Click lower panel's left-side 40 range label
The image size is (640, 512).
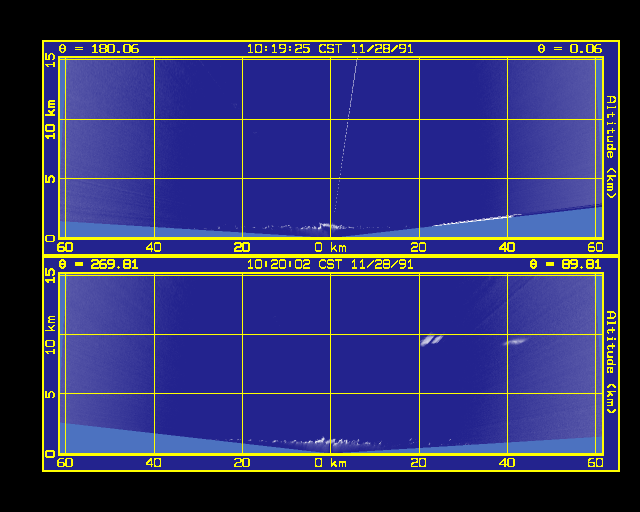pos(154,463)
